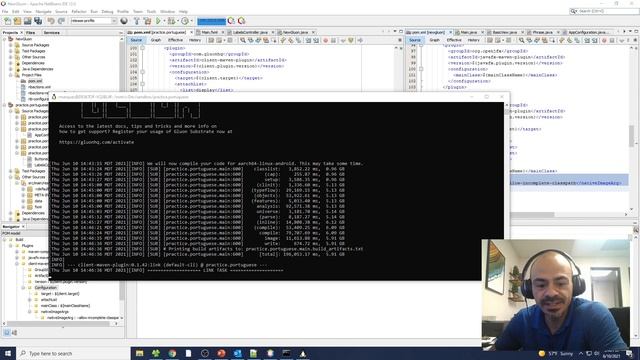Open the Window menu

tap(167, 11)
